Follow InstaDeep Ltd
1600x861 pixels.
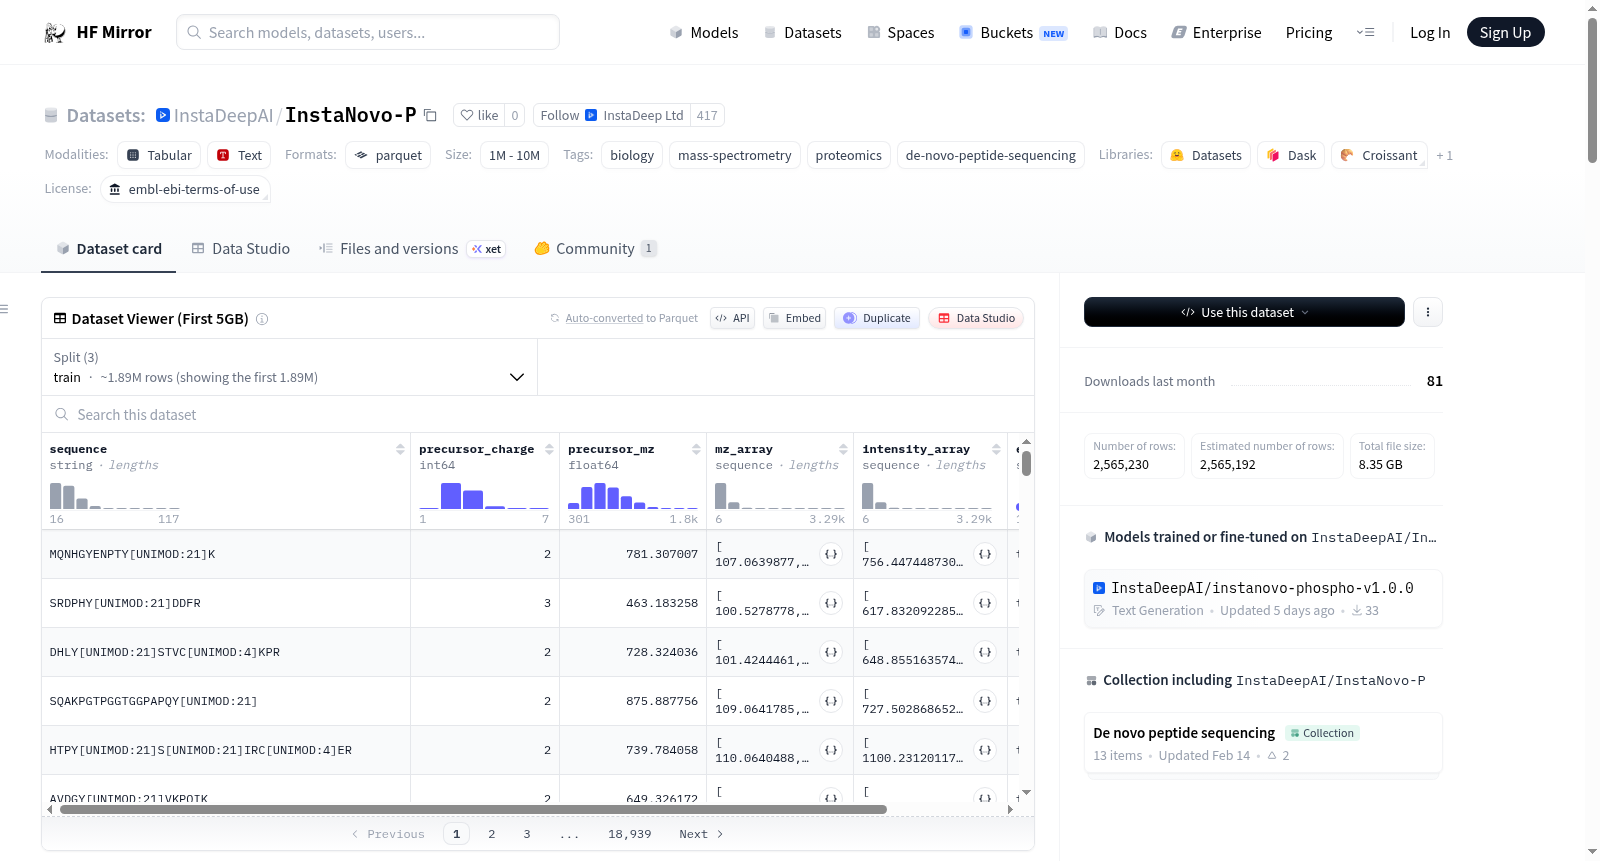612,115
